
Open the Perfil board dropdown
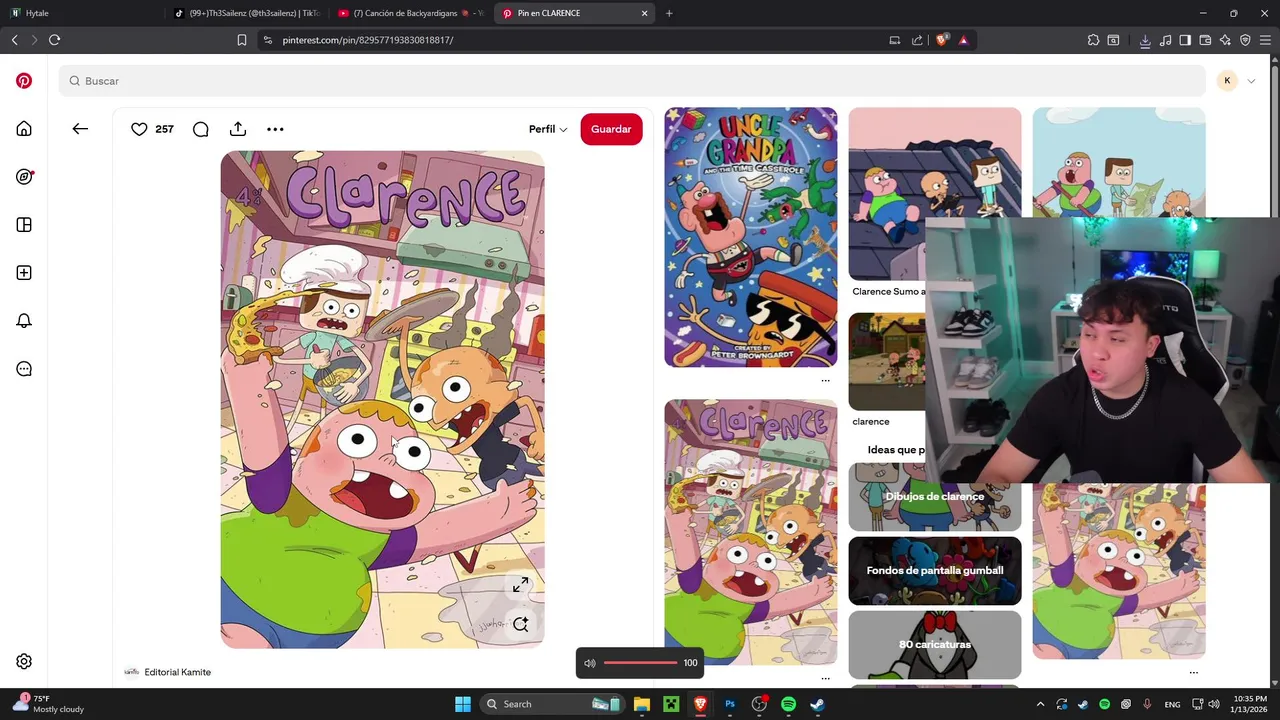pos(548,129)
